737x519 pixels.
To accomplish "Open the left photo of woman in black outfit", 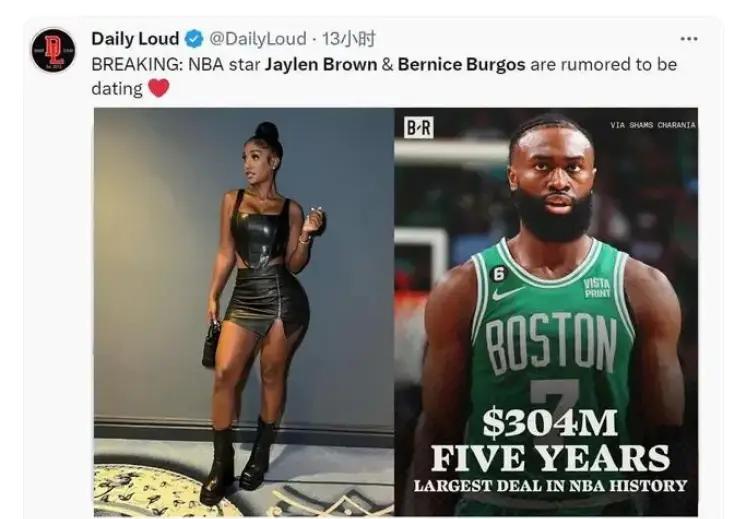I will click(x=244, y=312).
